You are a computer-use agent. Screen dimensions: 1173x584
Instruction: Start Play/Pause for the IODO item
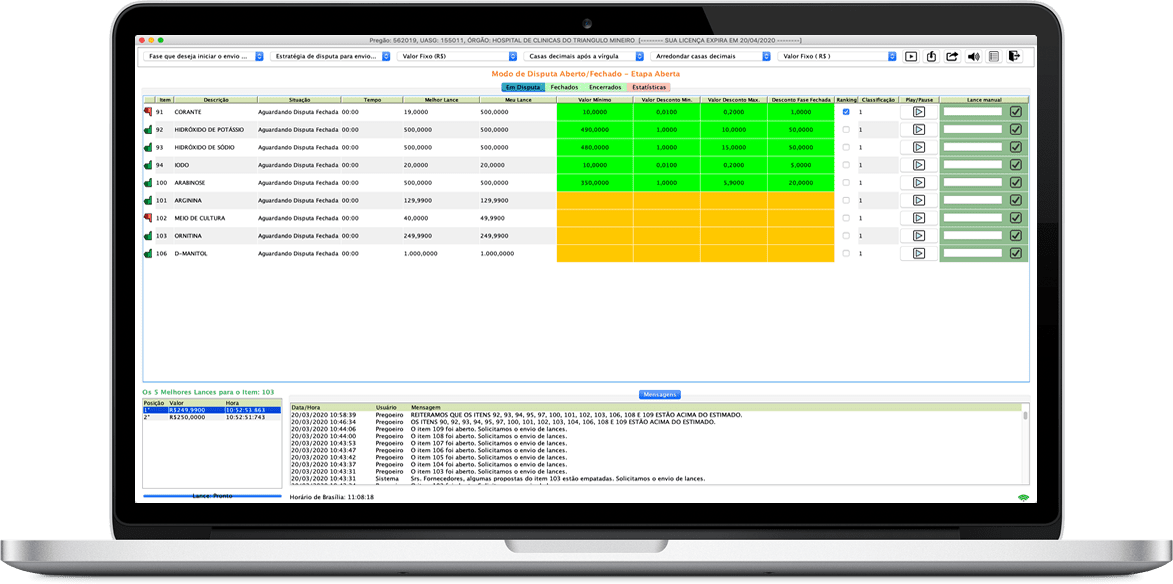pyautogui.click(x=919, y=165)
